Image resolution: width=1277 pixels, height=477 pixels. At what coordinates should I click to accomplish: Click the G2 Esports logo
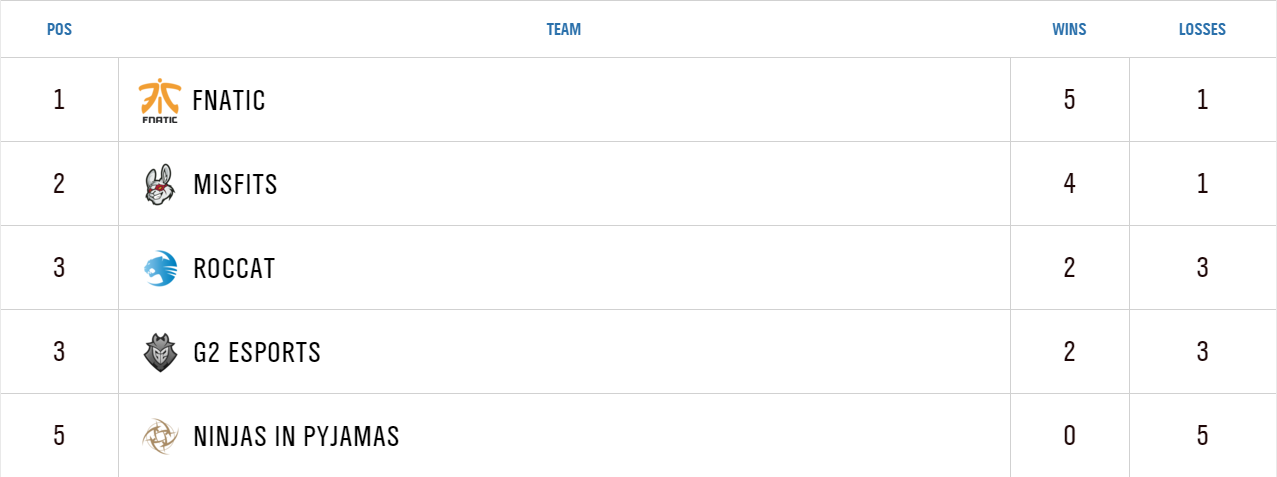click(159, 353)
